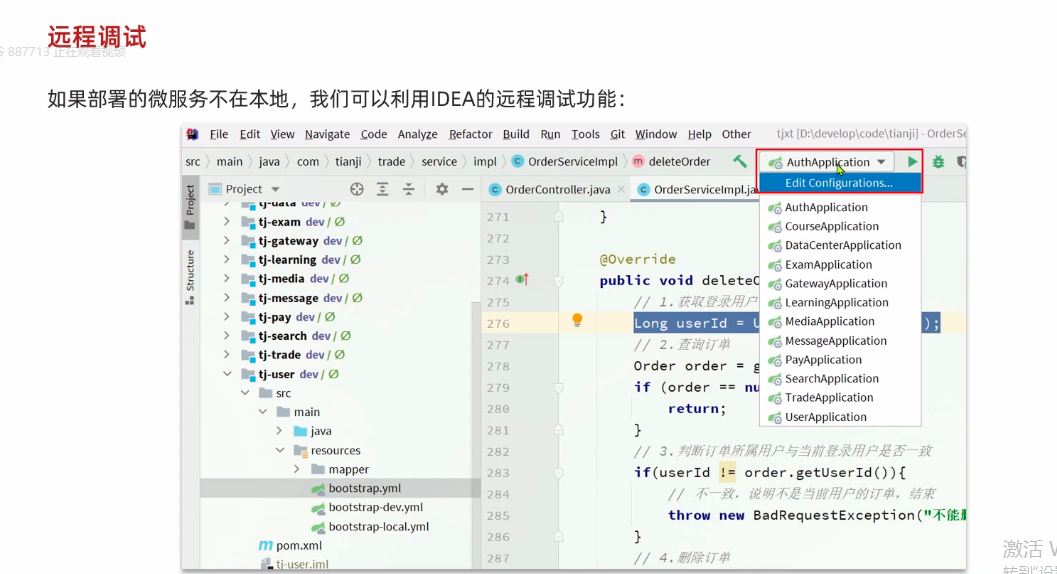This screenshot has height=574, width=1057.
Task: Expand the tj-exam module
Action: coord(226,221)
